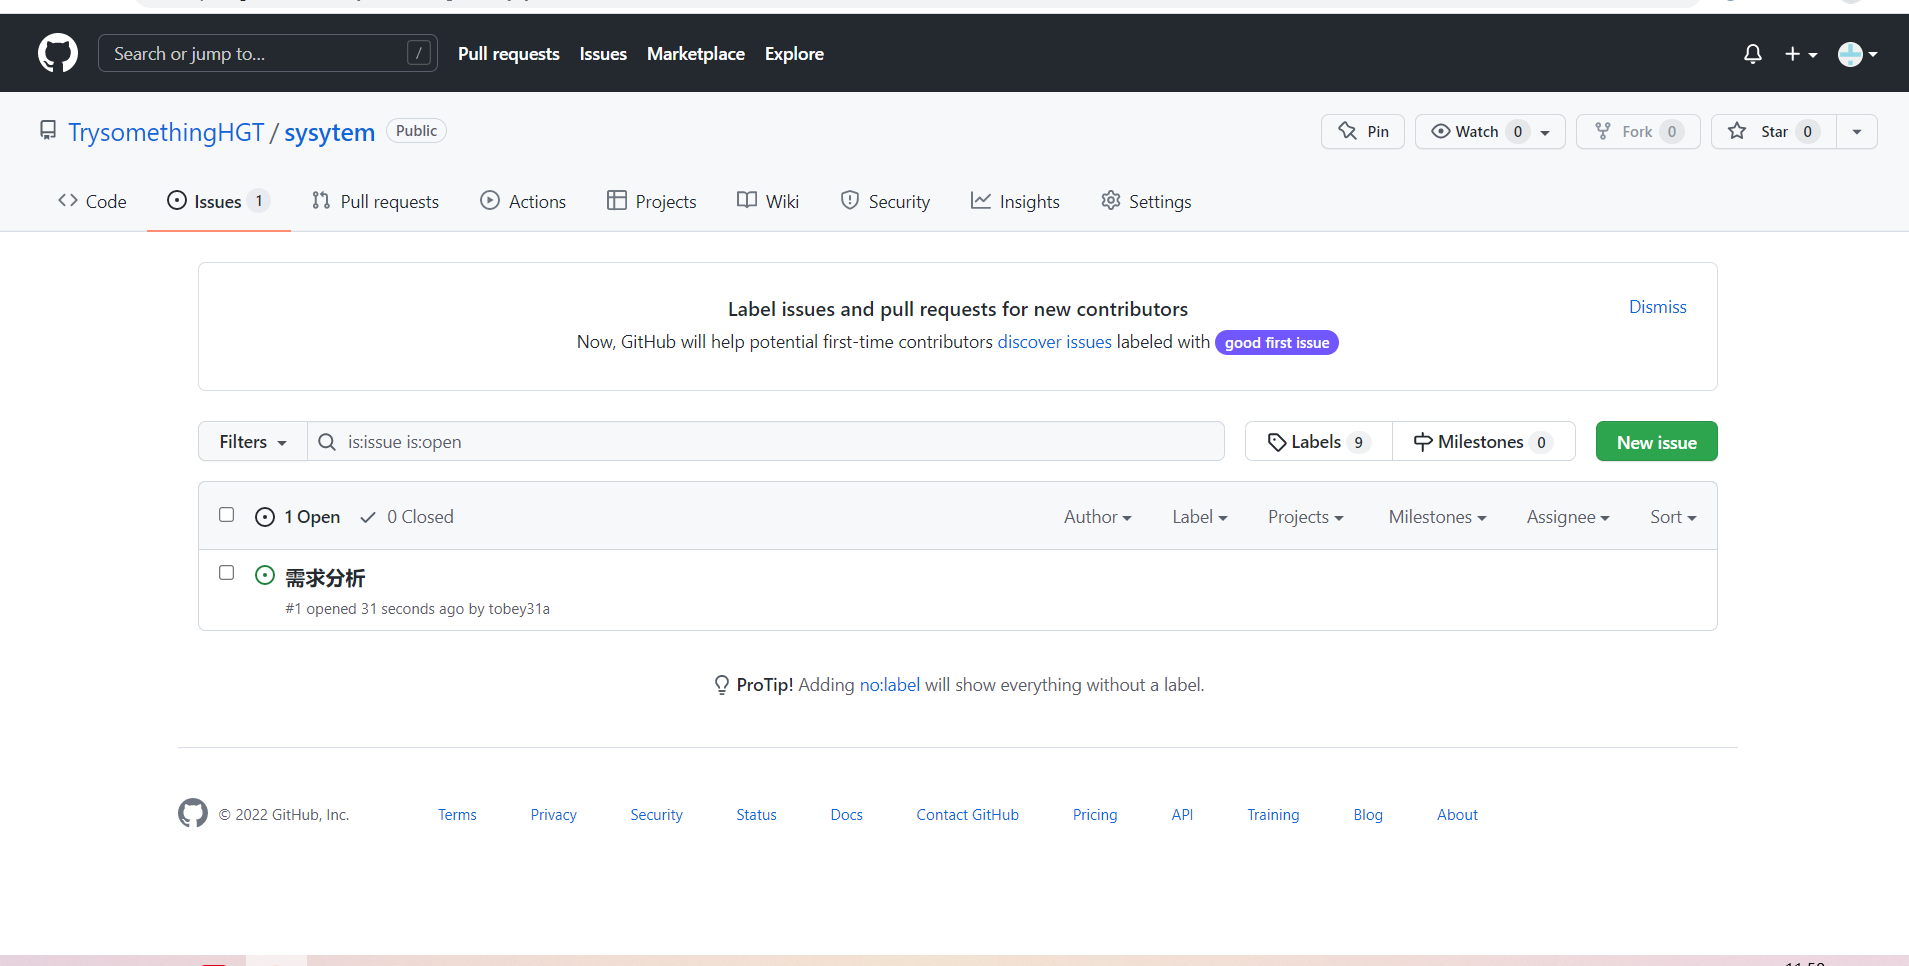Click the GitHub Octocat logo in header
Viewport: 1909px width, 966px height.
click(58, 53)
